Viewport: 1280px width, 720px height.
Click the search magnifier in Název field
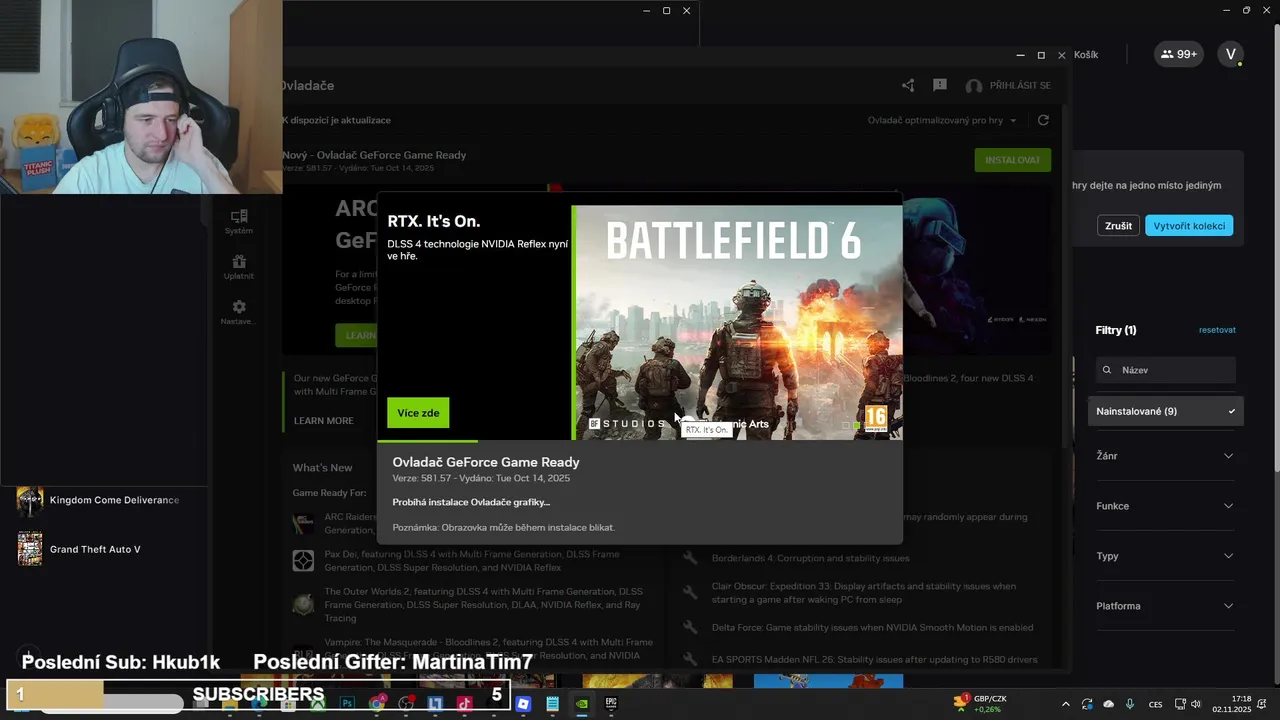point(1107,370)
